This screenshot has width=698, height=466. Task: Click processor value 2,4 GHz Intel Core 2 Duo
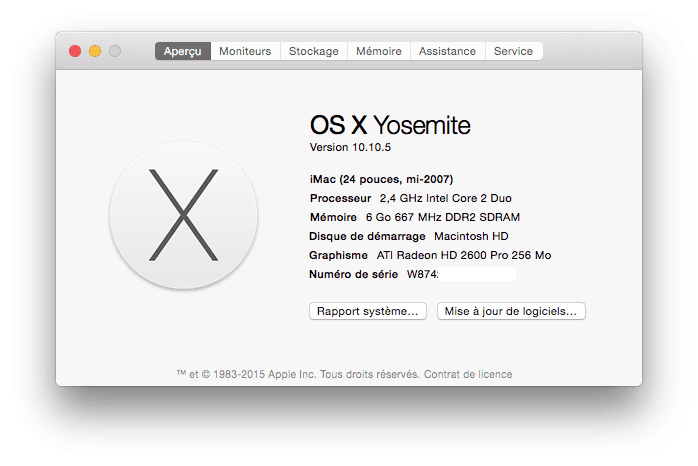(x=446, y=198)
